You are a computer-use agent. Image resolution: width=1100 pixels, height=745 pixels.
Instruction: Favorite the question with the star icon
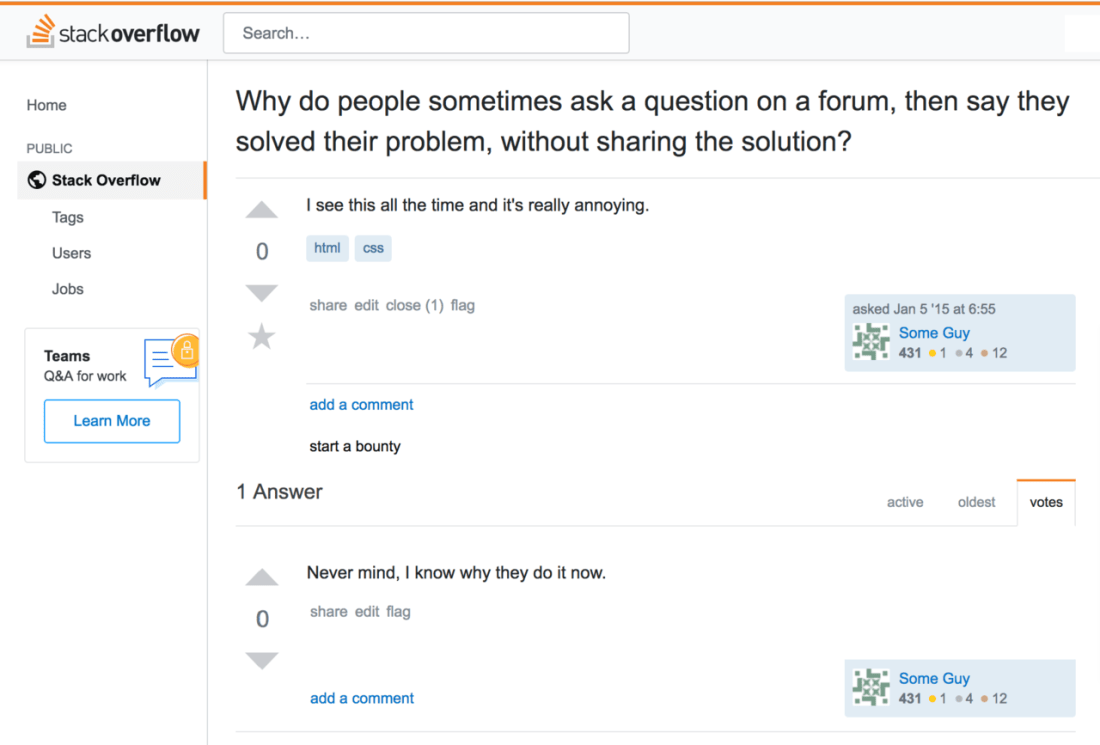262,337
